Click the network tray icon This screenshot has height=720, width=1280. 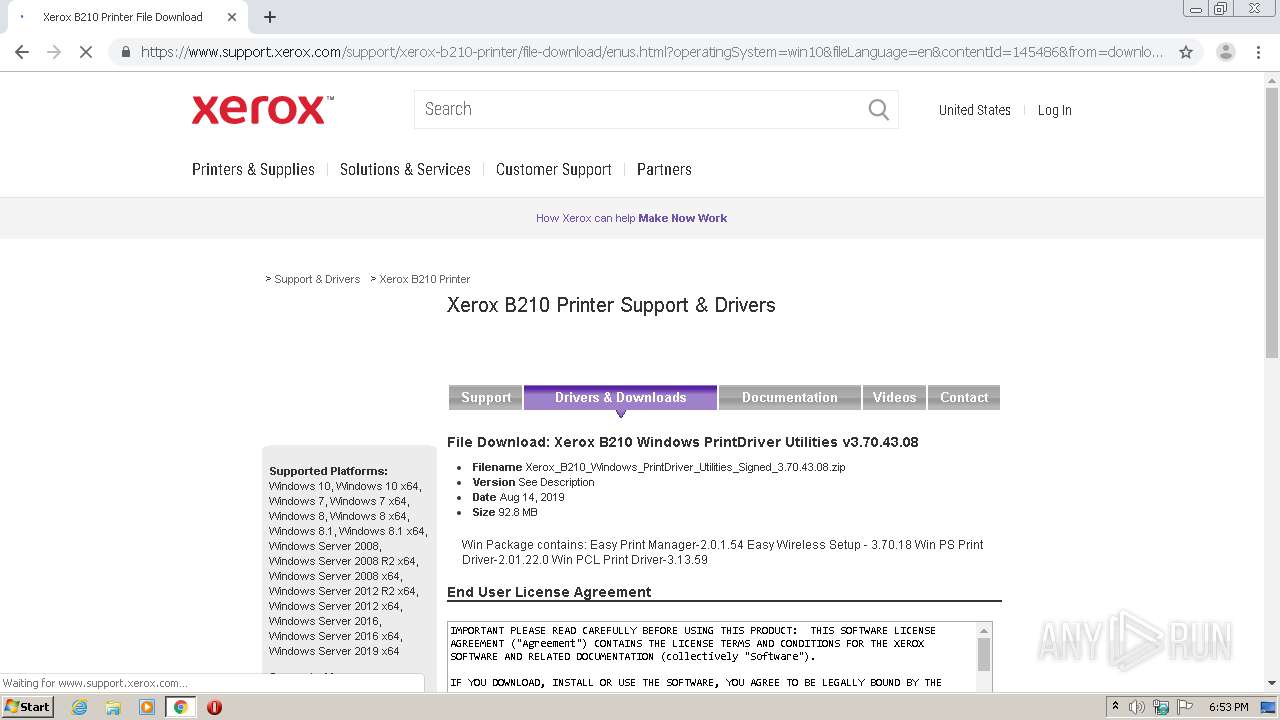1161,707
